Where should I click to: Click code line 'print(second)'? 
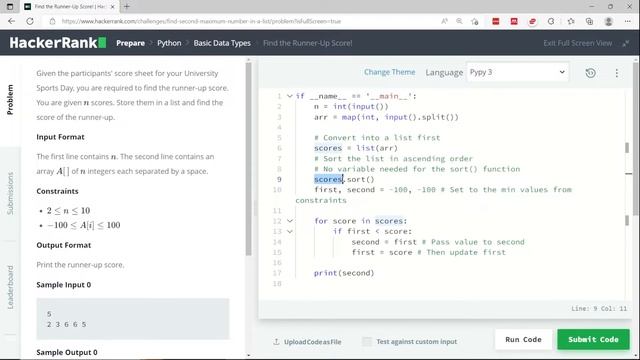344,273
